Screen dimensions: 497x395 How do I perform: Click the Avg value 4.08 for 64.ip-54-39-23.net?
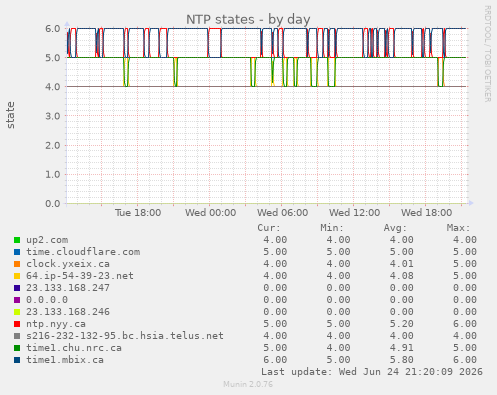click(402, 276)
